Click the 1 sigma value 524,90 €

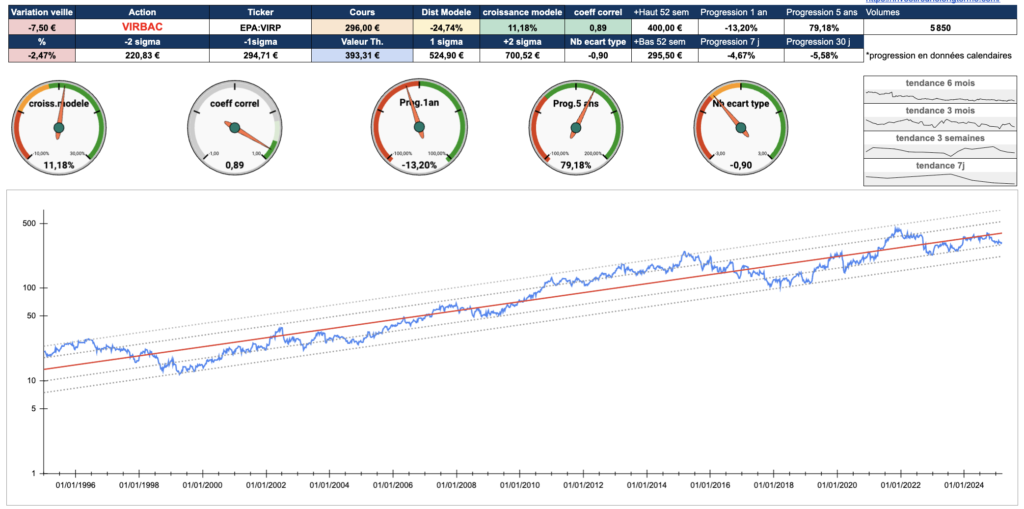[x=447, y=56]
